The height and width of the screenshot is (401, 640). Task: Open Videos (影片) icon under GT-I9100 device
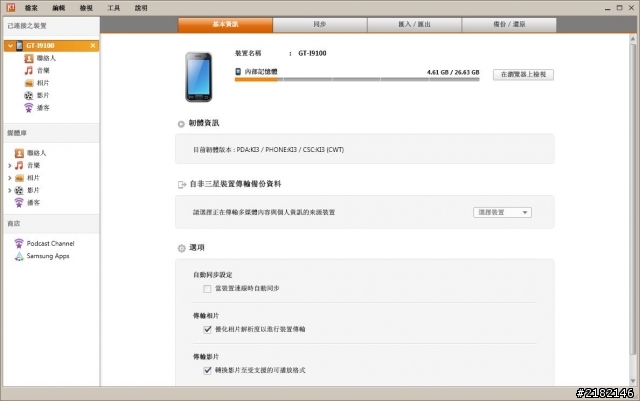(29, 96)
